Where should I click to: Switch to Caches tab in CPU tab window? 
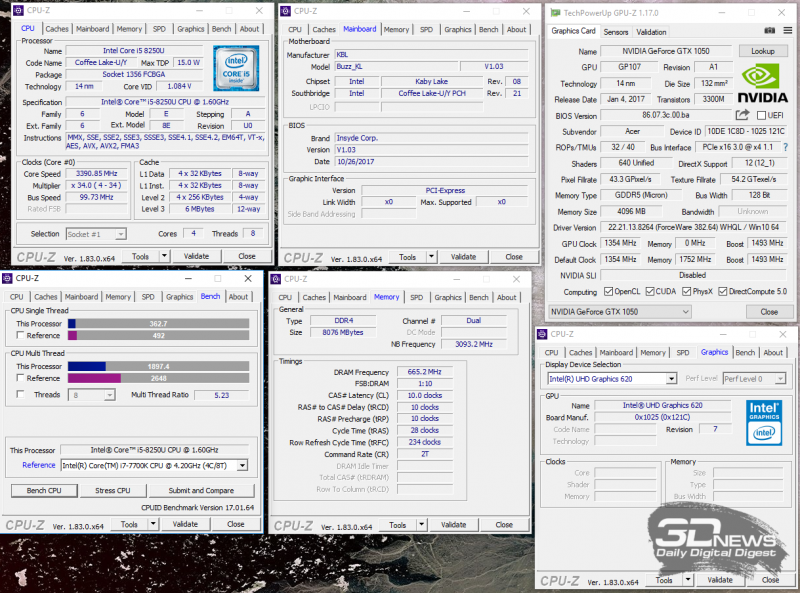point(57,29)
